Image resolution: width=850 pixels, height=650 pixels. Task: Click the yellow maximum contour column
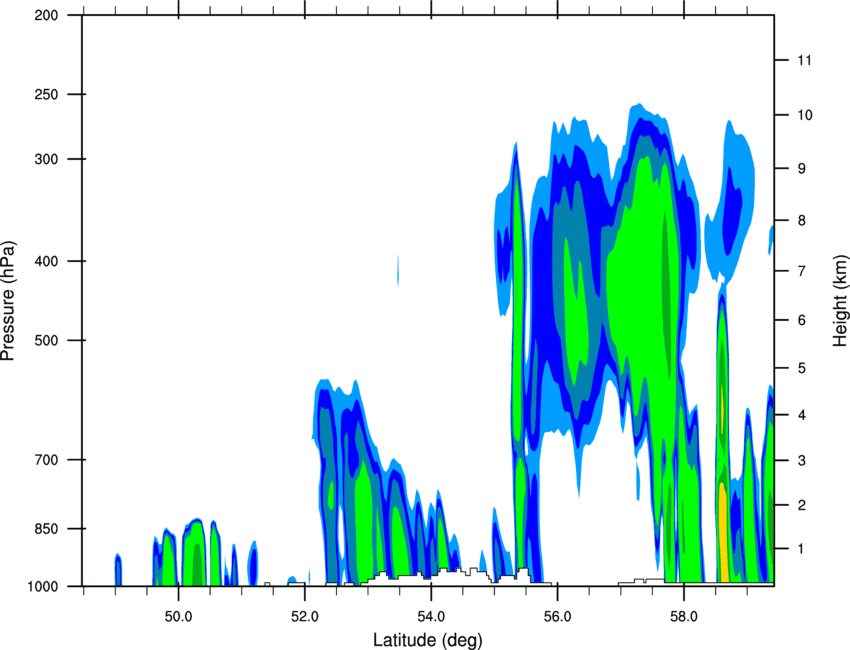tap(723, 531)
